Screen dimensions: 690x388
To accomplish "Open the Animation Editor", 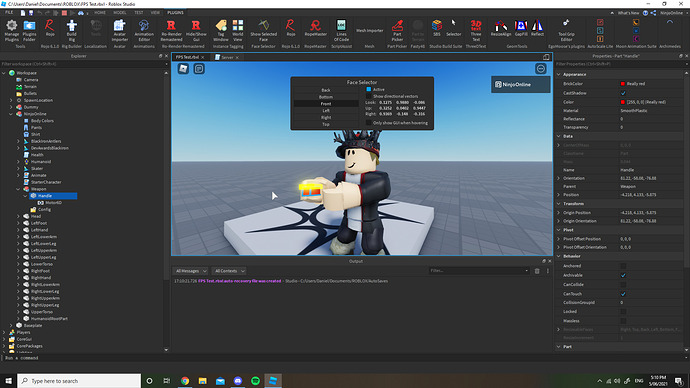I will [x=144, y=30].
